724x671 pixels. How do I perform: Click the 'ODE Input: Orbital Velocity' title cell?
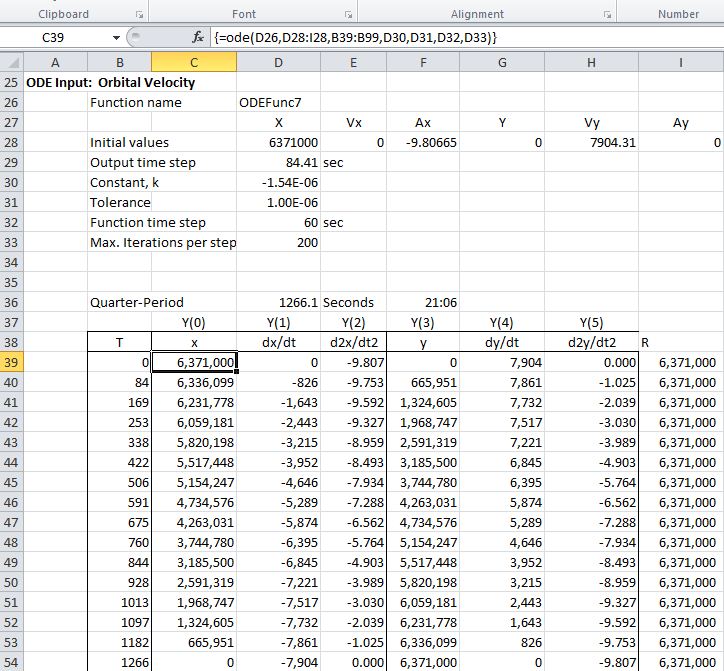(x=50, y=82)
